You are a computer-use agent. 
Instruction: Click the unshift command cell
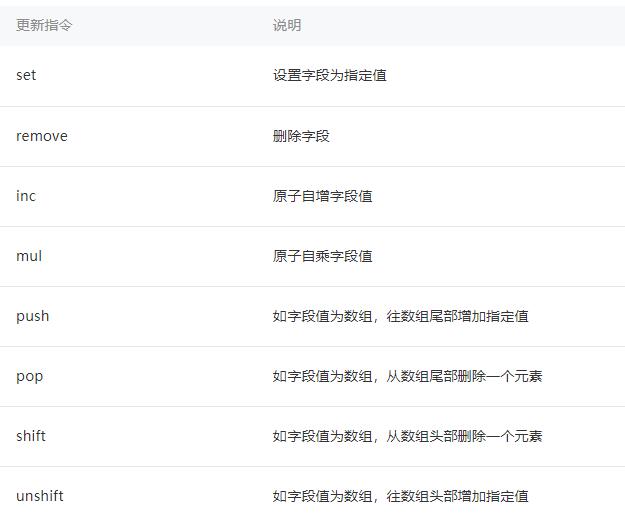coord(40,496)
